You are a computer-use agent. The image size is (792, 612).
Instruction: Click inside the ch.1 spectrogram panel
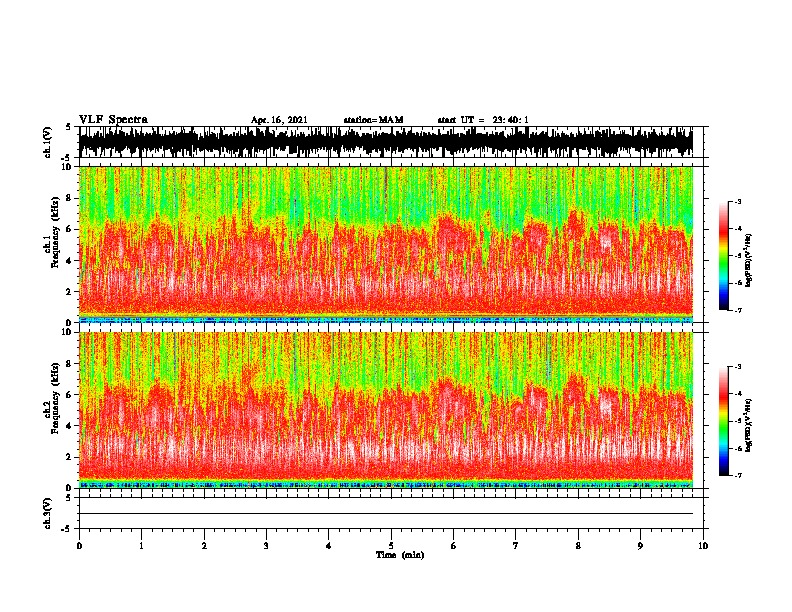tap(386, 244)
